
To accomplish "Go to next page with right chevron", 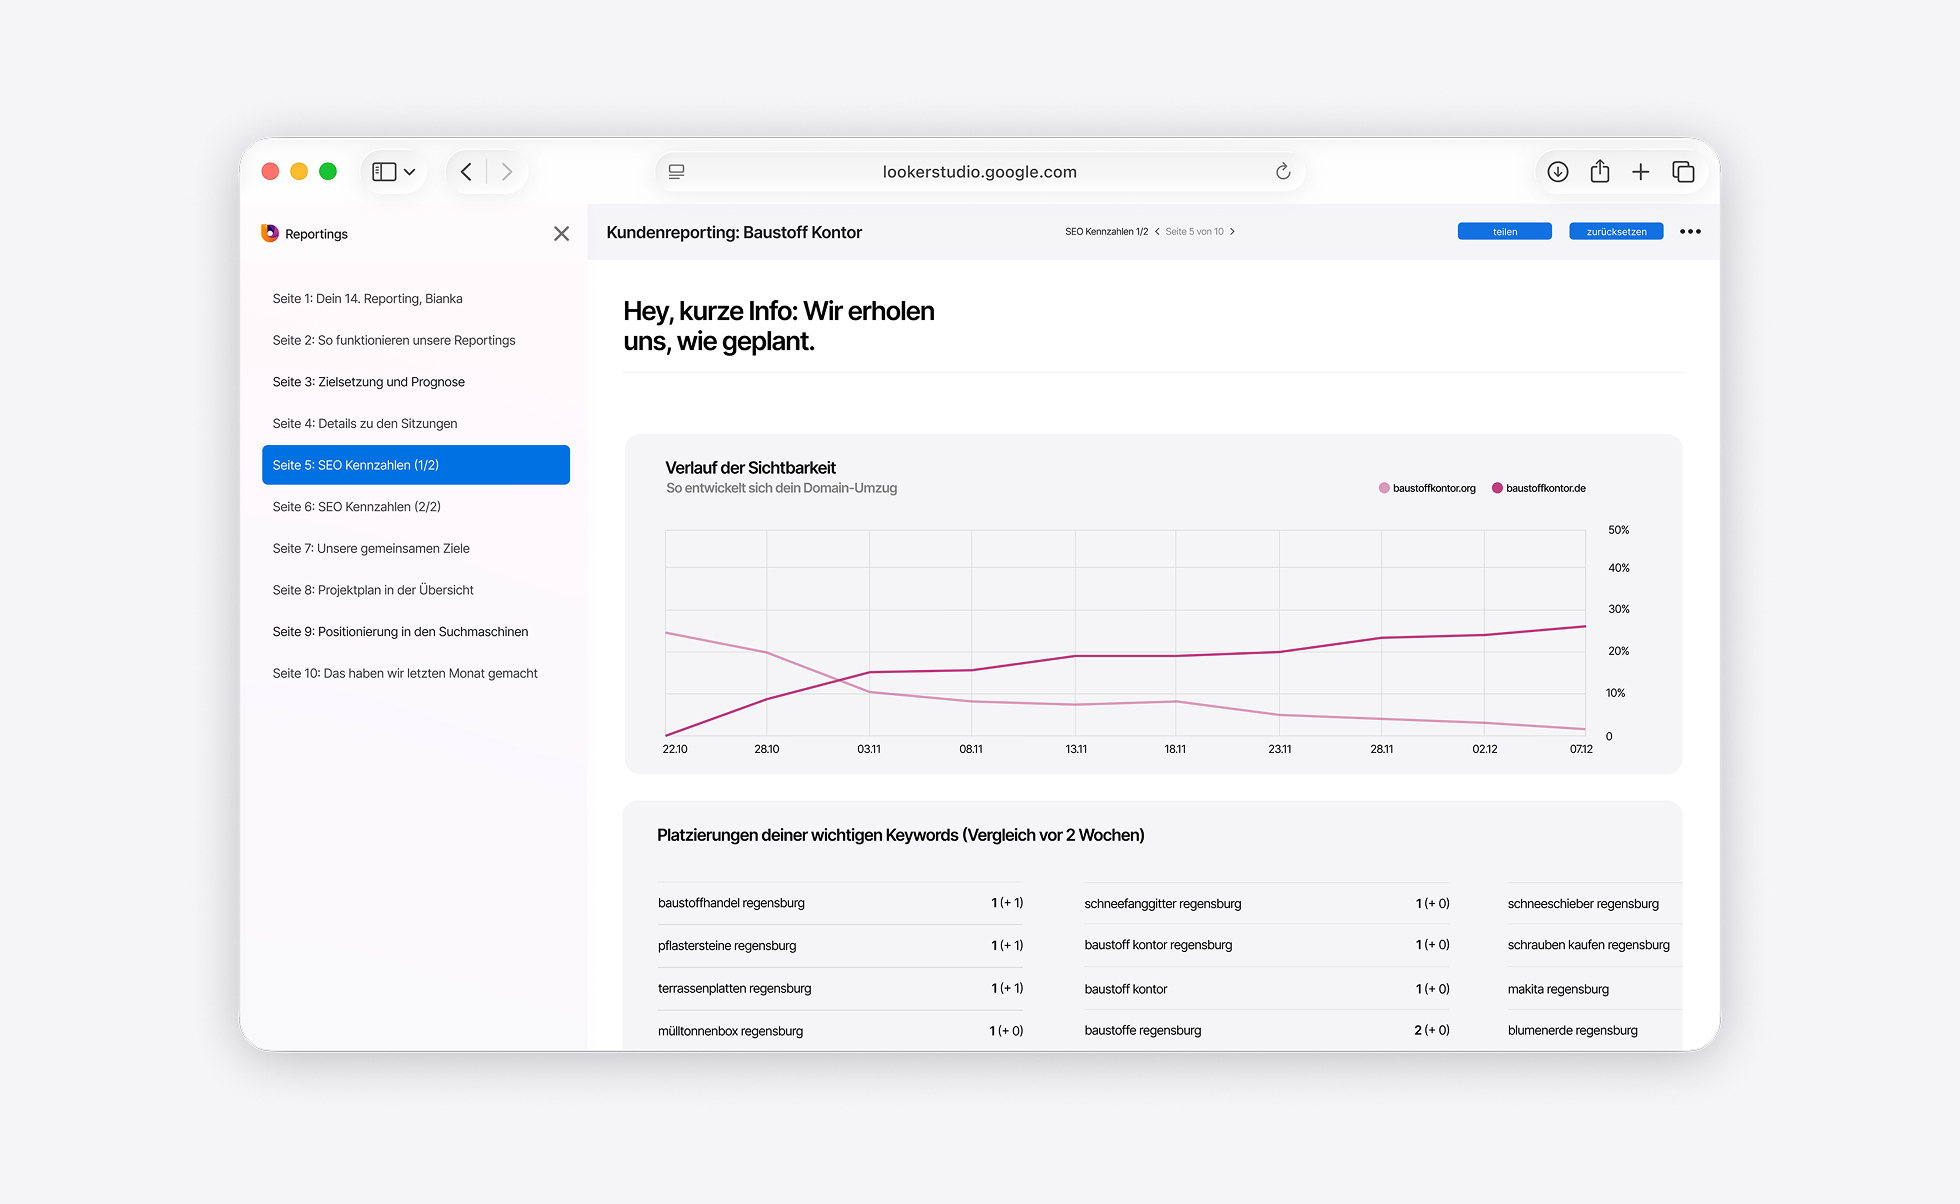I will pyautogui.click(x=1232, y=232).
